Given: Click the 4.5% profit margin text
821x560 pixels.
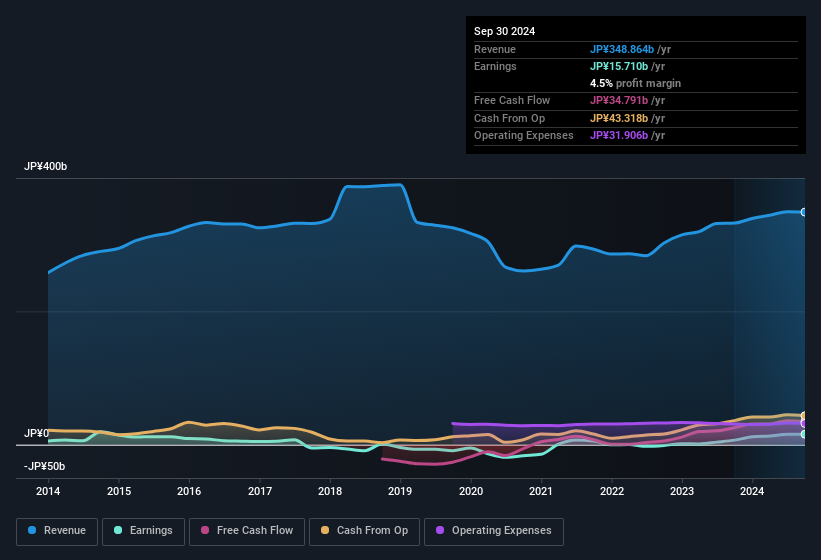Looking at the screenshot, I should click(635, 83).
